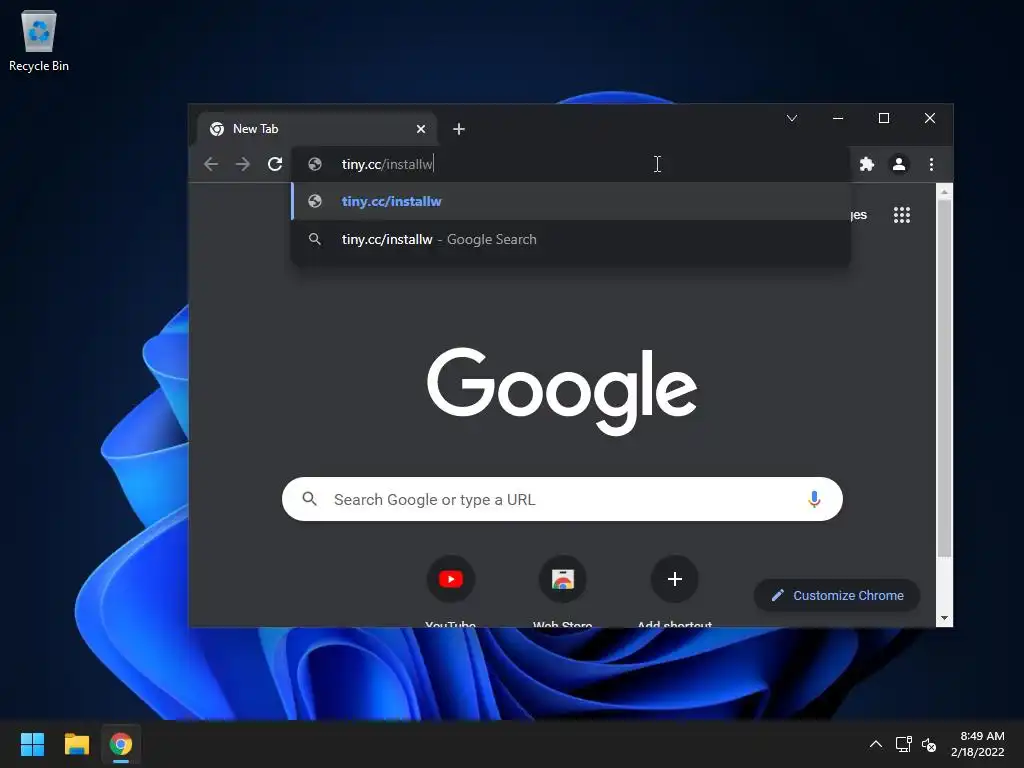Open the Chrome profile avatar icon
The image size is (1024, 768).
pos(899,164)
